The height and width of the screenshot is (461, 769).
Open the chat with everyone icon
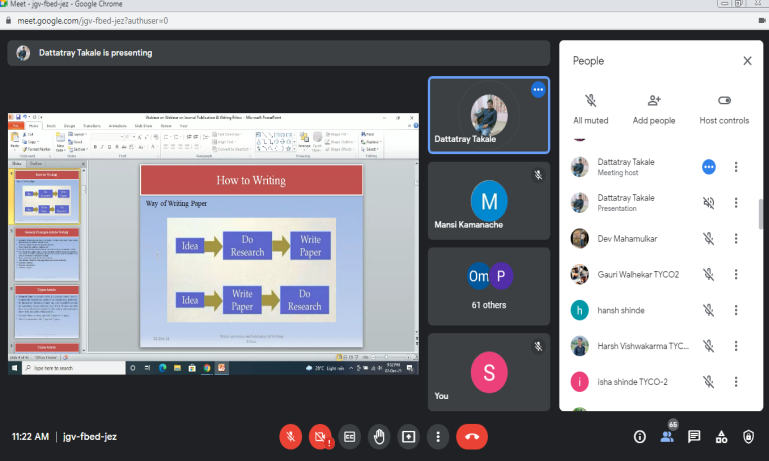click(x=694, y=436)
